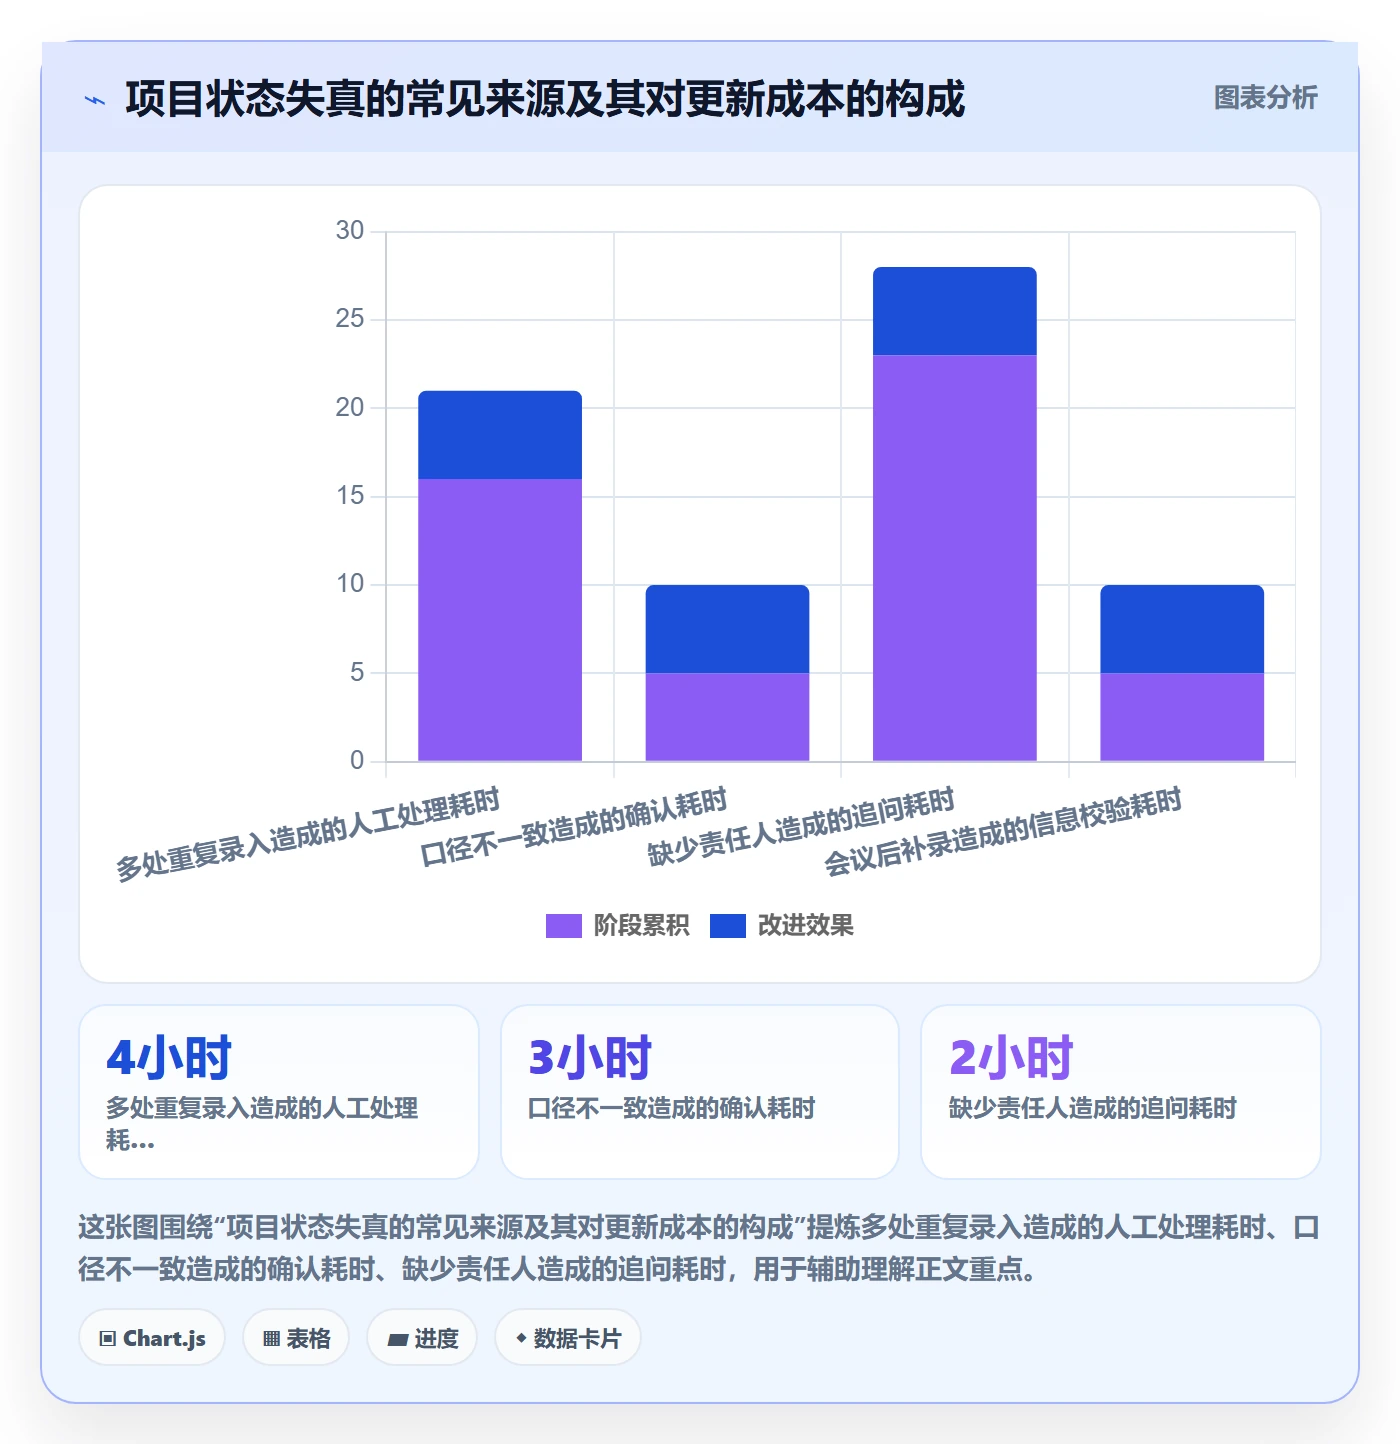Open the 3小时 data card
The image size is (1400, 1444).
coord(700,1092)
